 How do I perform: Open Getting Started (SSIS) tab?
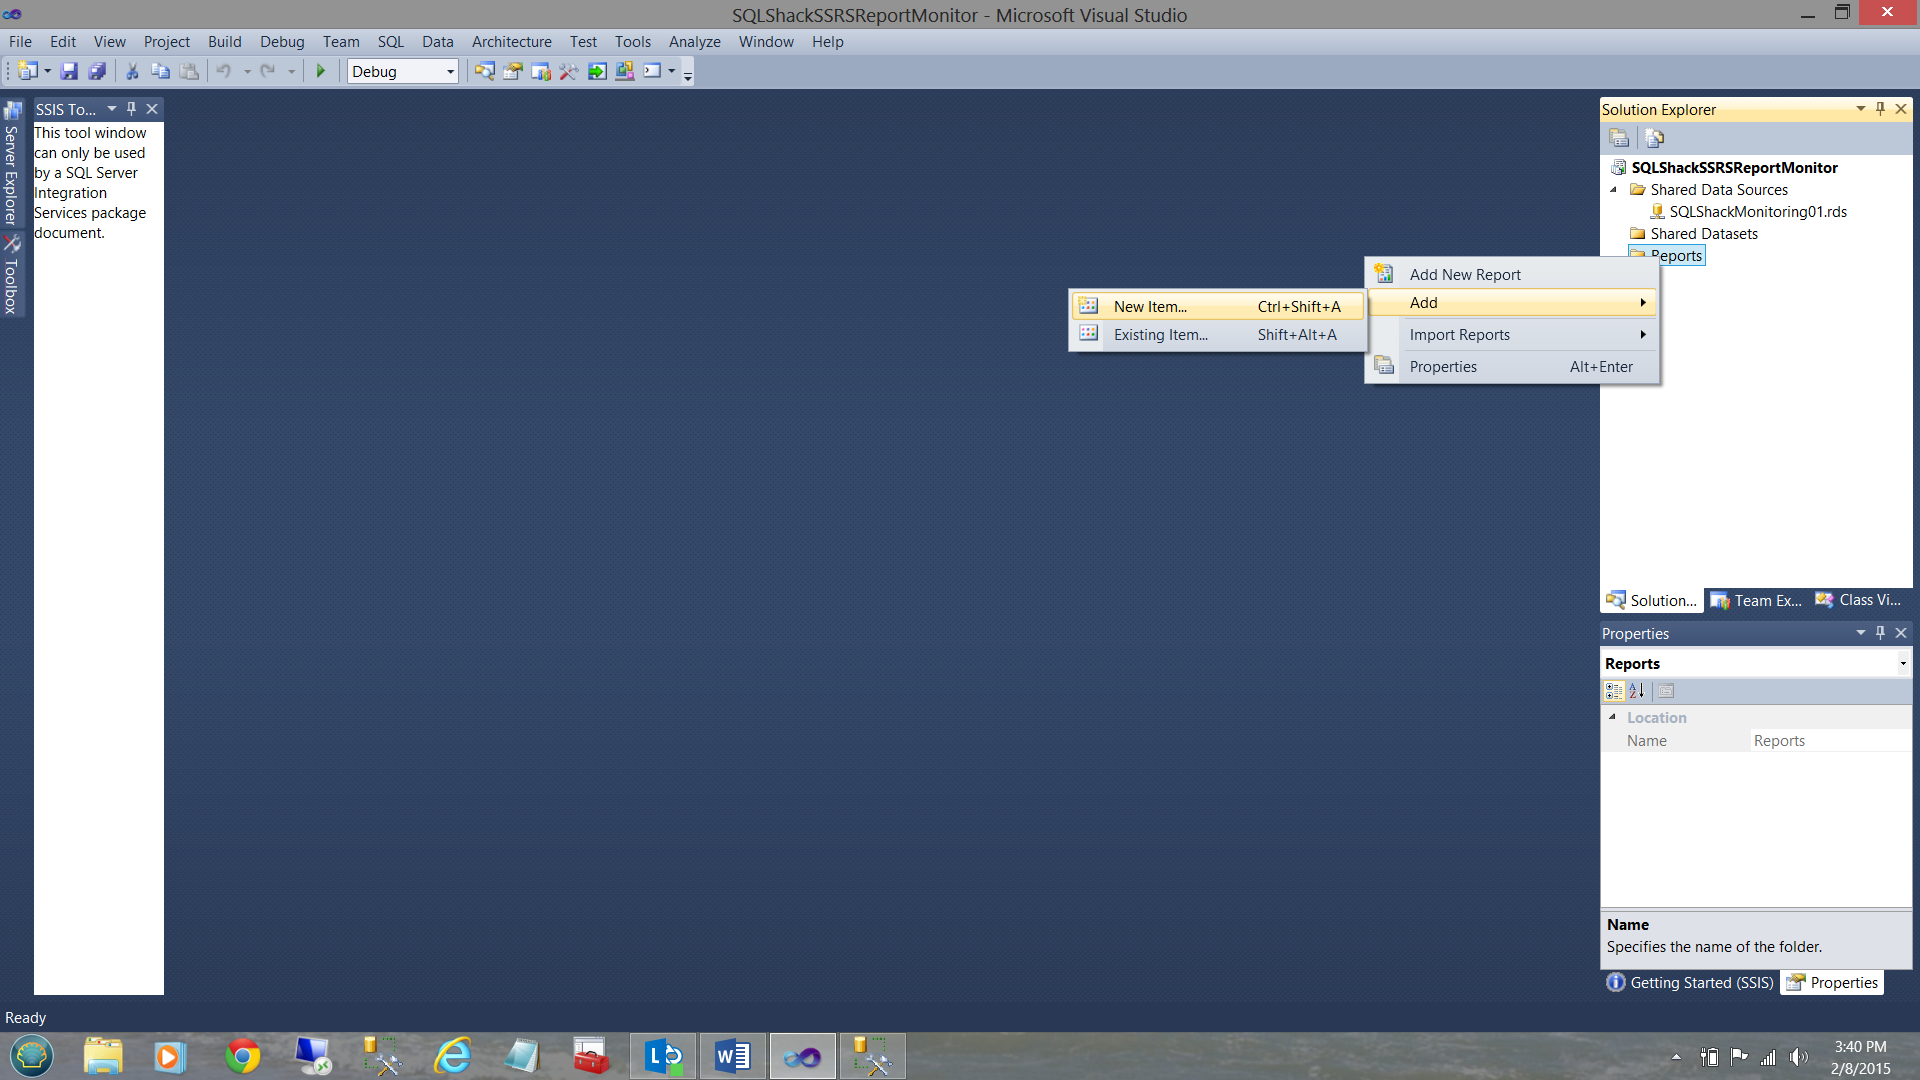(x=1690, y=983)
